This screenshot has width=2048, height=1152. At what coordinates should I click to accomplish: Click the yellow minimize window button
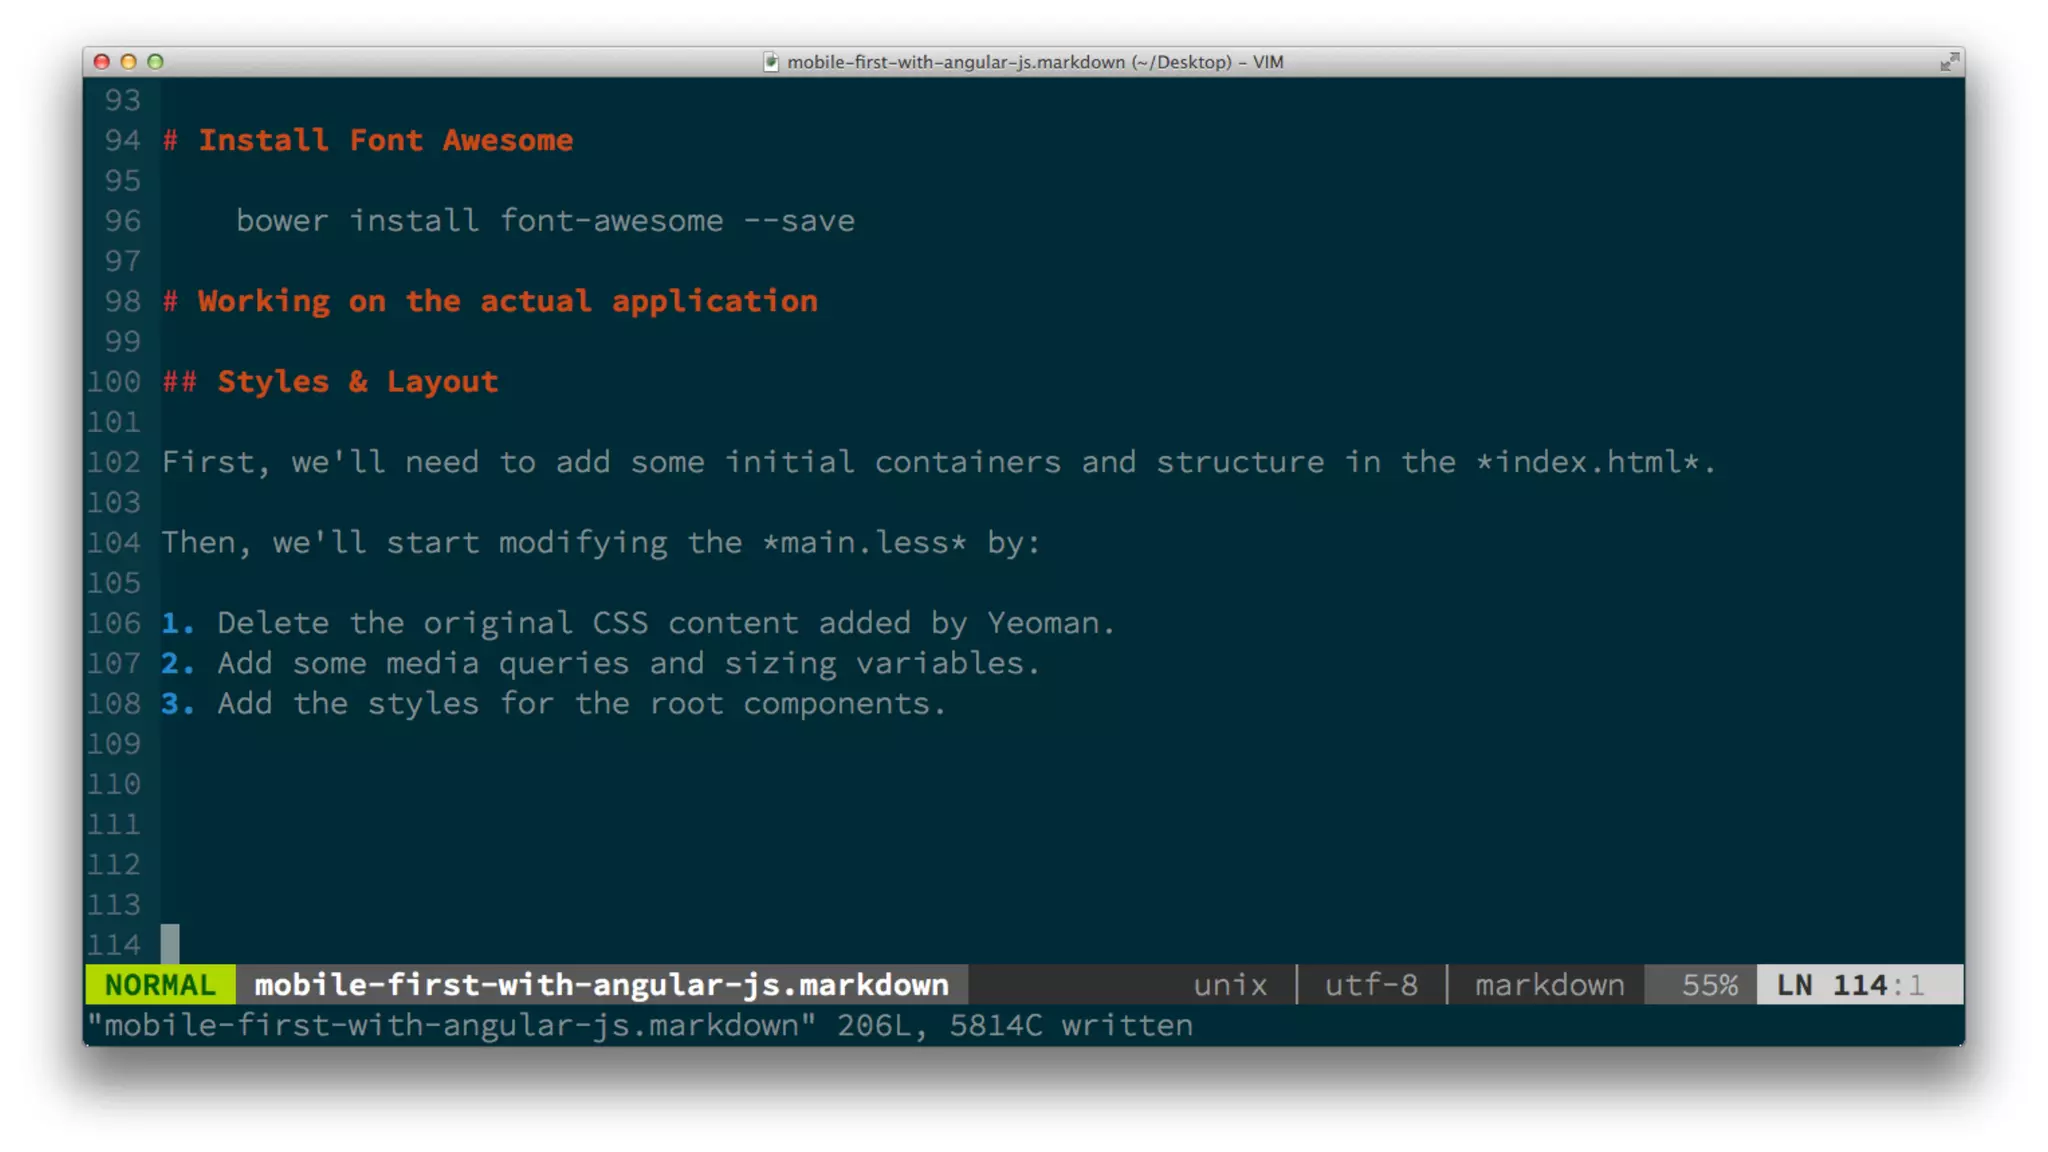[x=128, y=62]
